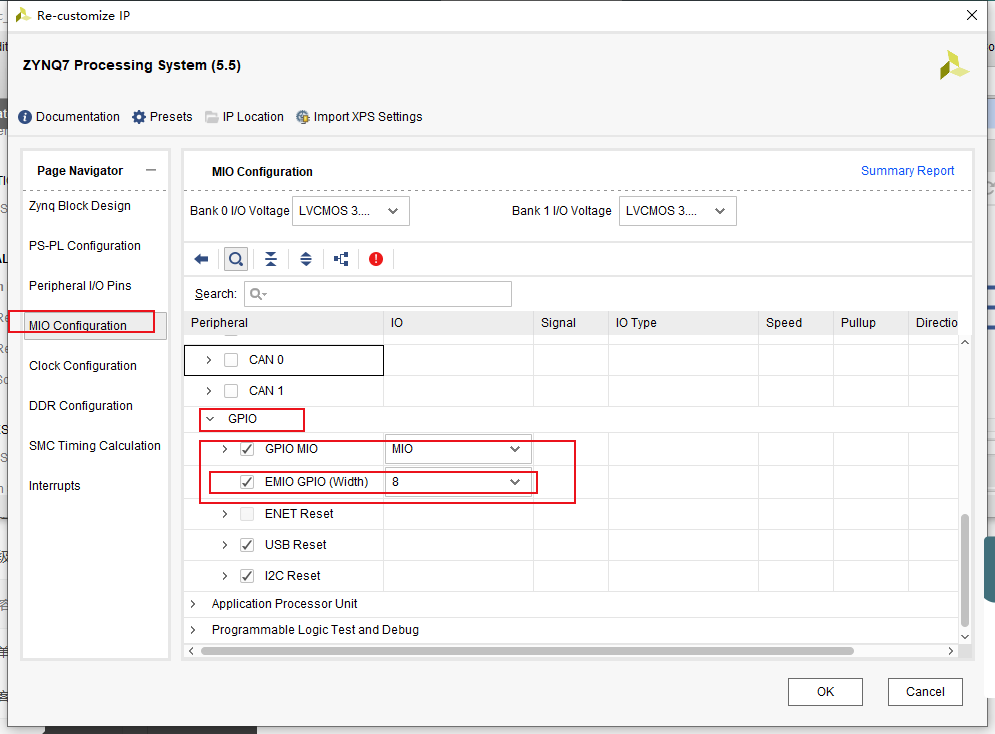The height and width of the screenshot is (734, 995).
Task: Open the GPIO MIO IO dropdown
Action: click(458, 449)
